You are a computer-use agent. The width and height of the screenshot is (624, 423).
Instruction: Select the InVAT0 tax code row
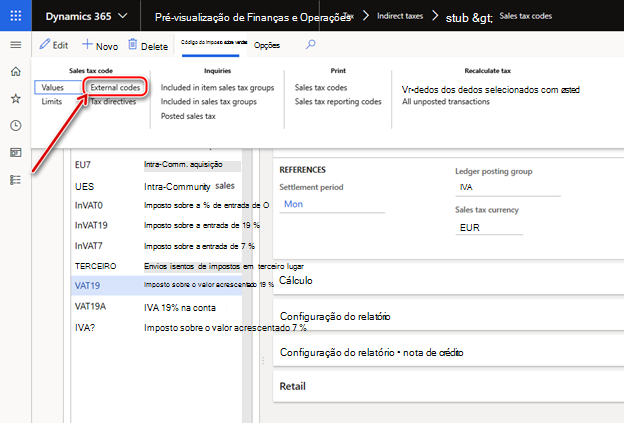point(157,205)
